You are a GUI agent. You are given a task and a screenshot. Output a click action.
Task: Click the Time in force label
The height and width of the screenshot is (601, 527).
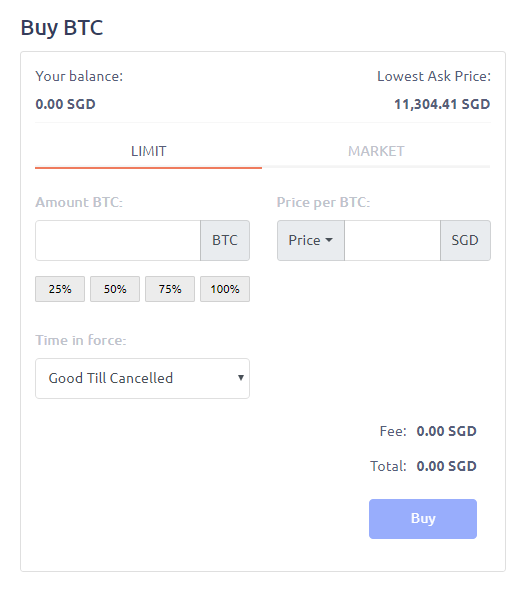(81, 340)
